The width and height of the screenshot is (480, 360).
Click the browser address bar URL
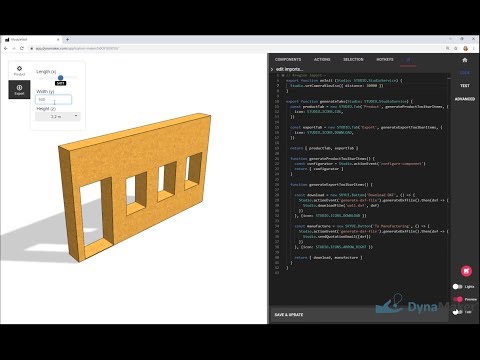click(x=77, y=48)
